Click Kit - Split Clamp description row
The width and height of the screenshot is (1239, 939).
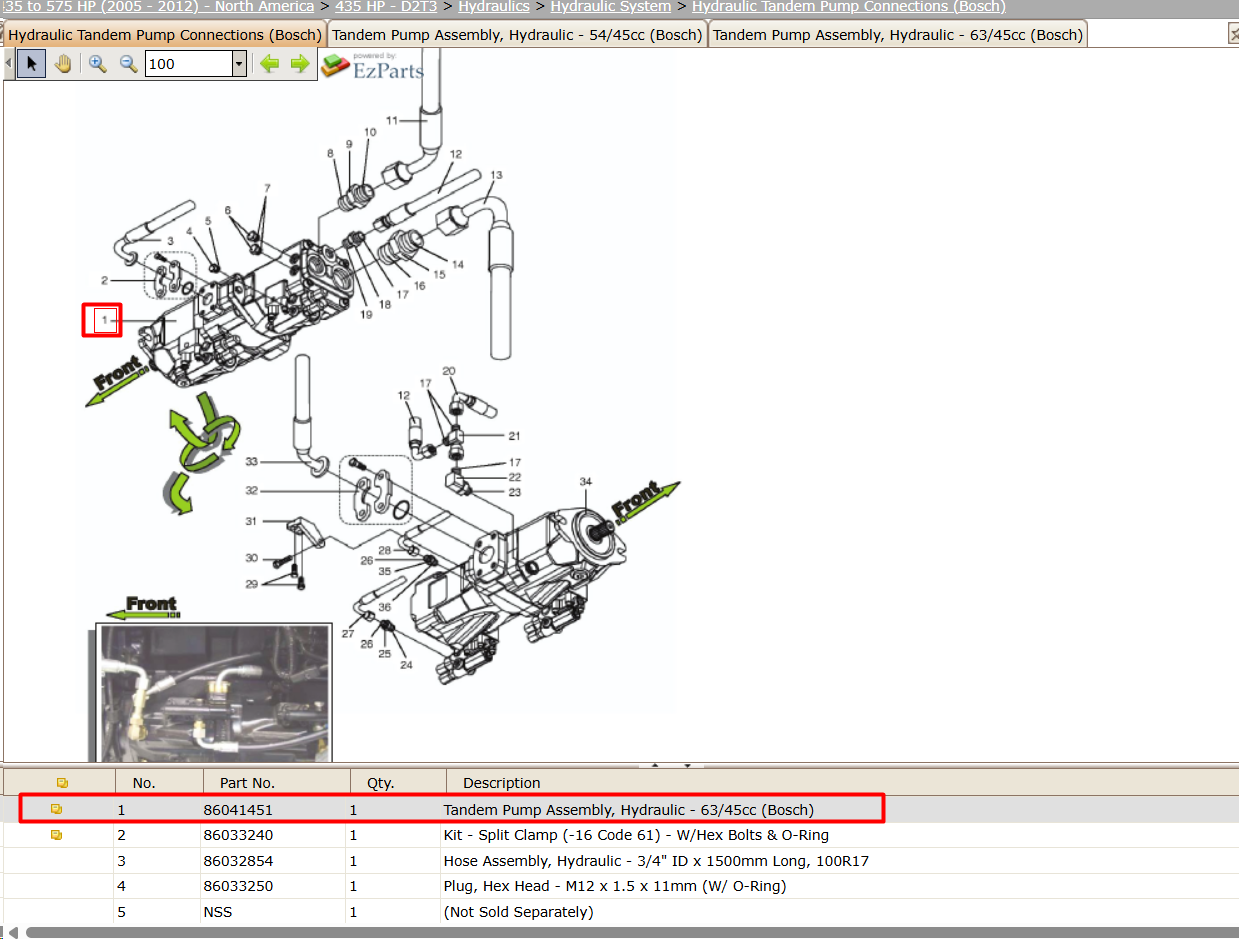pos(636,835)
